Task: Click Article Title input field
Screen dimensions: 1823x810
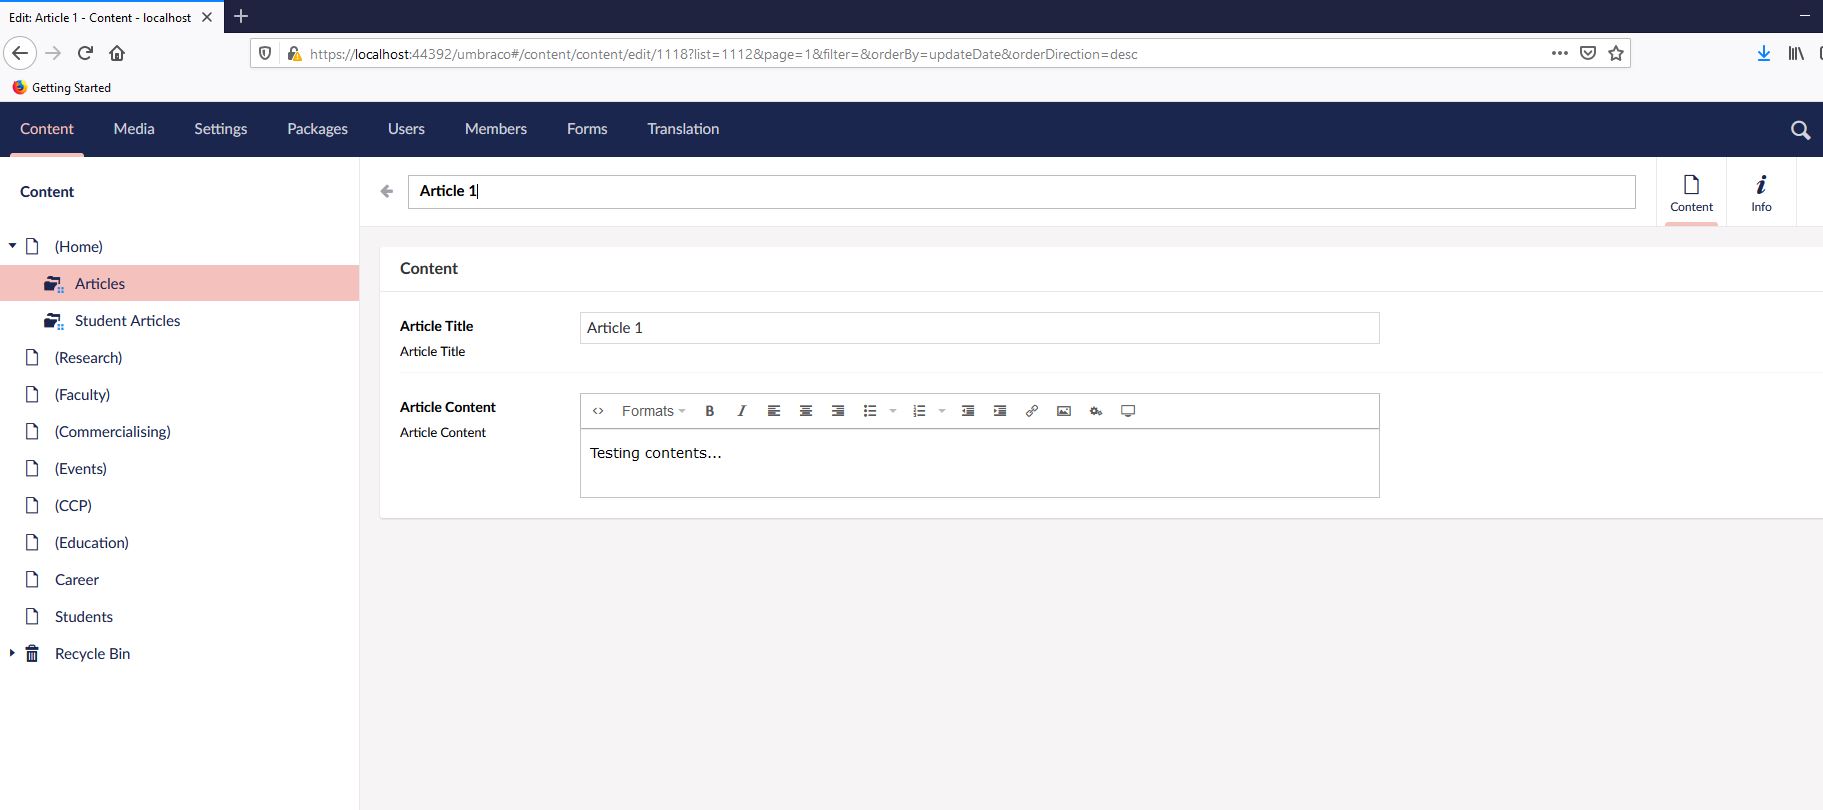Action: (x=979, y=328)
